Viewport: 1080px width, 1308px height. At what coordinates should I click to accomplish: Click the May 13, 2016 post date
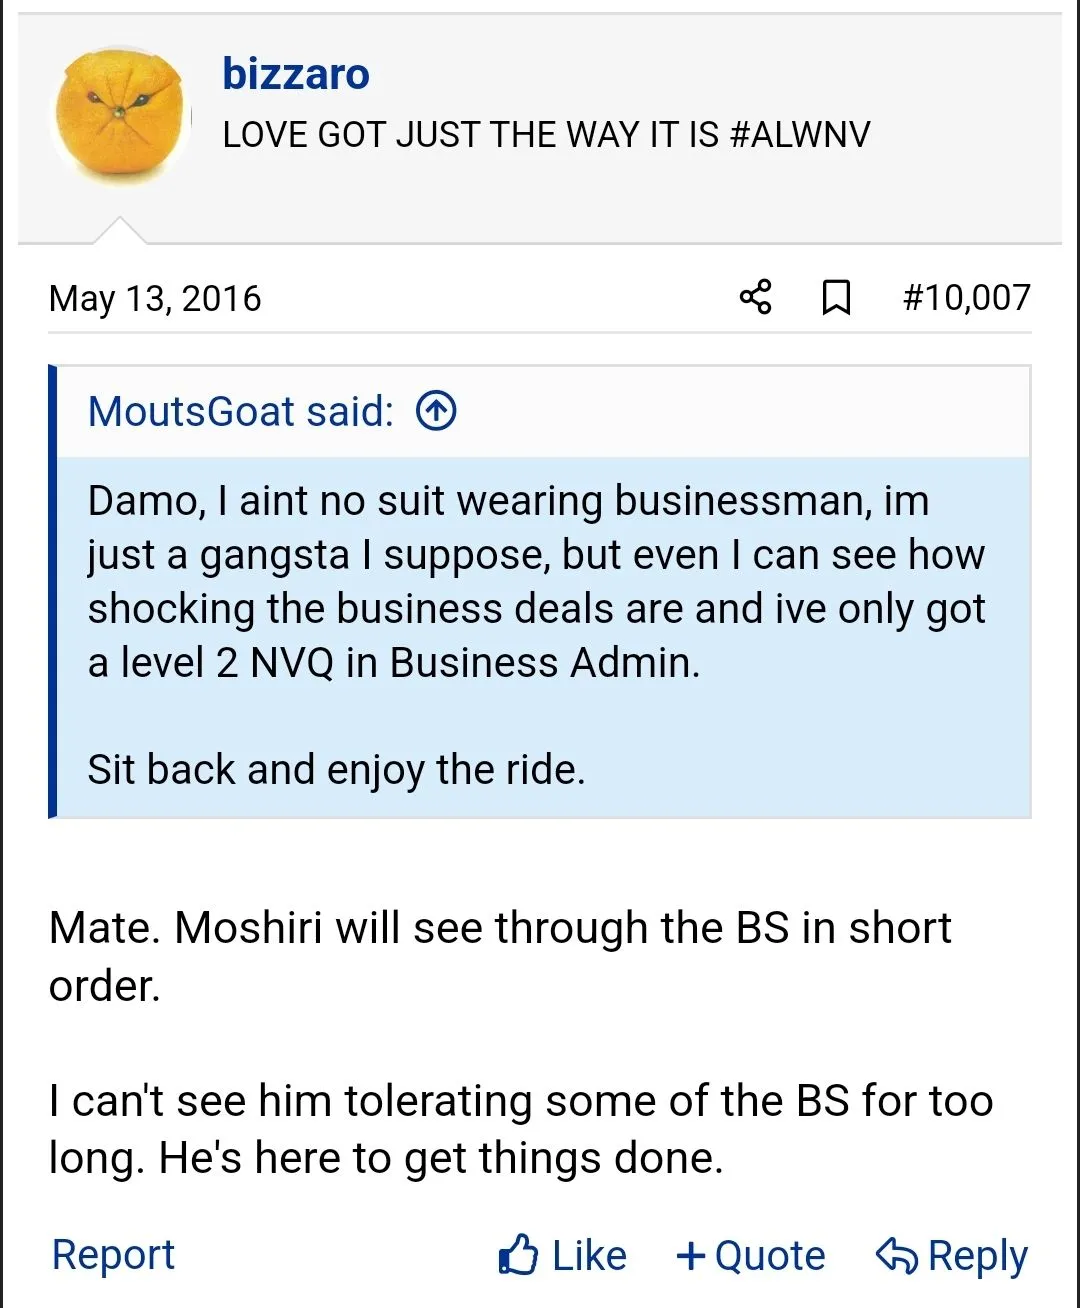[x=155, y=298]
